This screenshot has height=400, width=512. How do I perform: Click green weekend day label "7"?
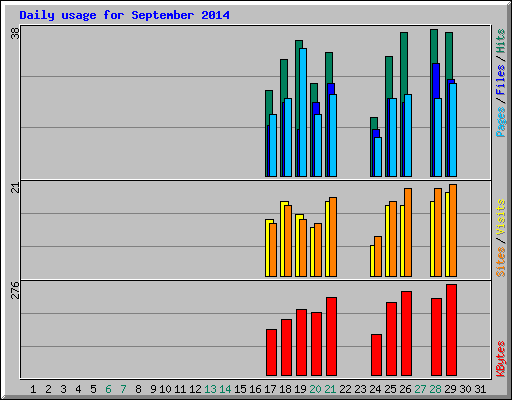pyautogui.click(x=123, y=389)
